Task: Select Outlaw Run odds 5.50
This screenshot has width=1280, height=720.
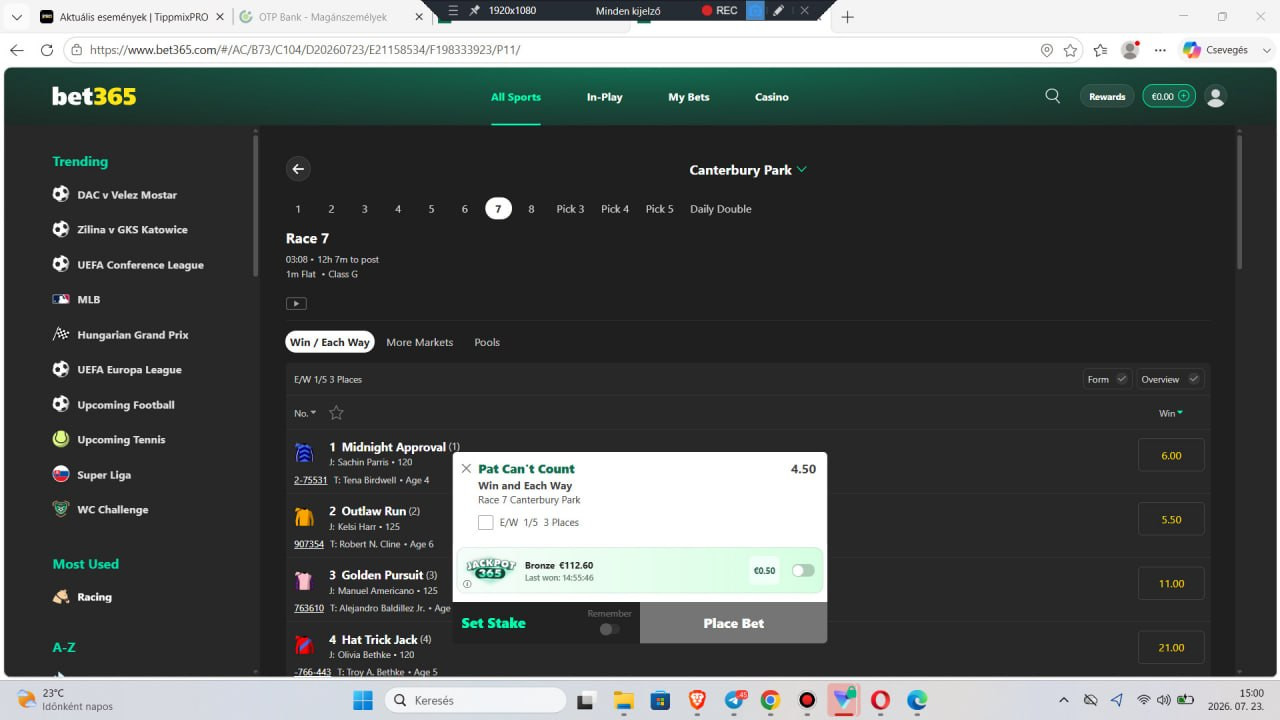Action: pyautogui.click(x=1171, y=519)
